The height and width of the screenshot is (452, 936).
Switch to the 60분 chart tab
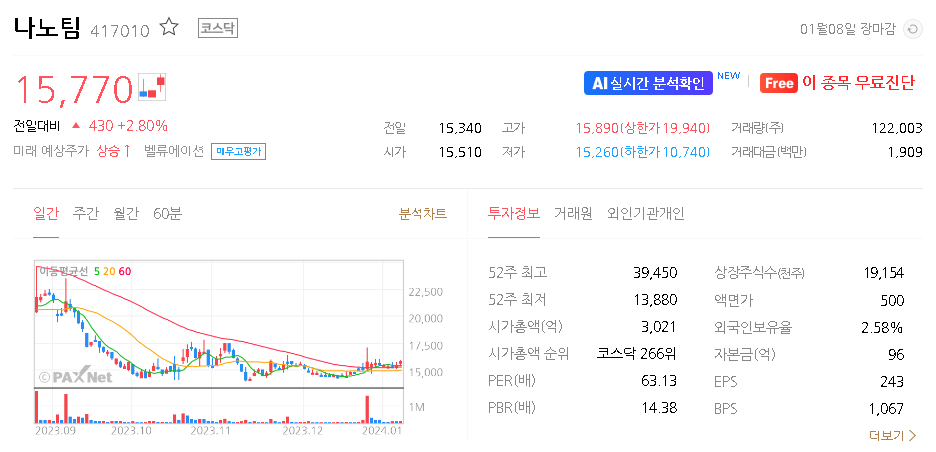(167, 214)
